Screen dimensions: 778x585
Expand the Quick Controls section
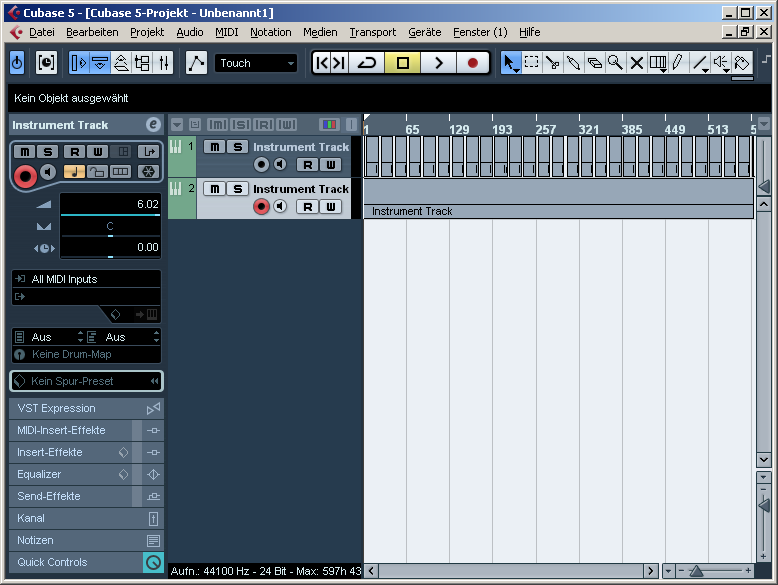tap(86, 562)
